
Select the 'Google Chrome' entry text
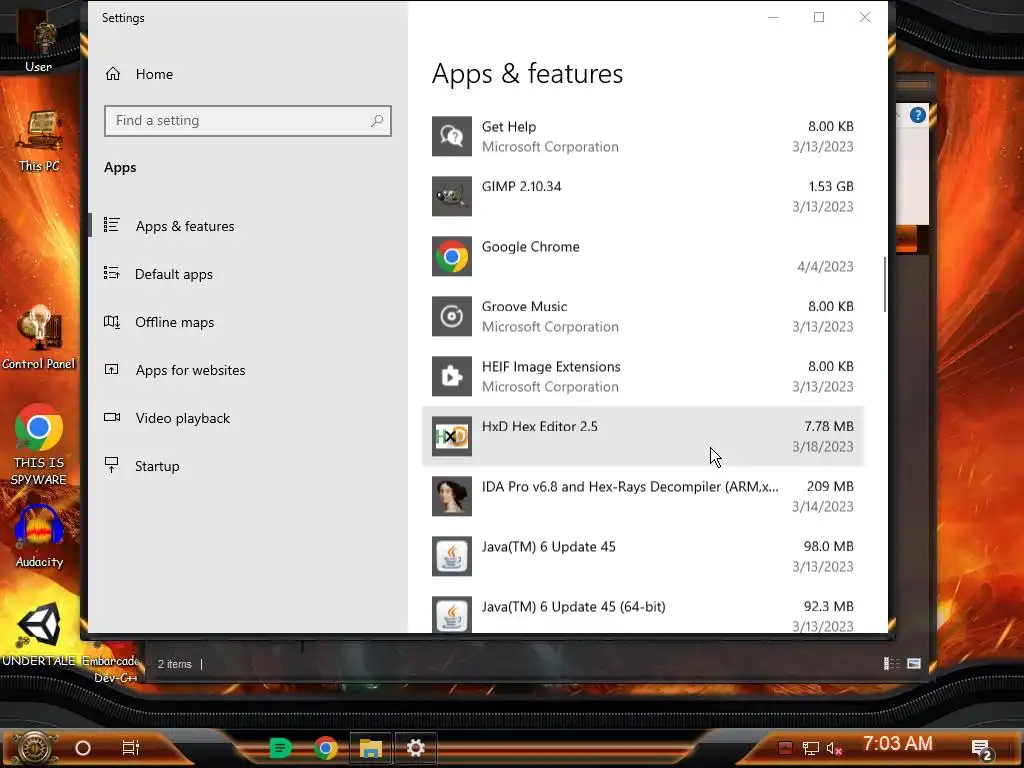530,247
